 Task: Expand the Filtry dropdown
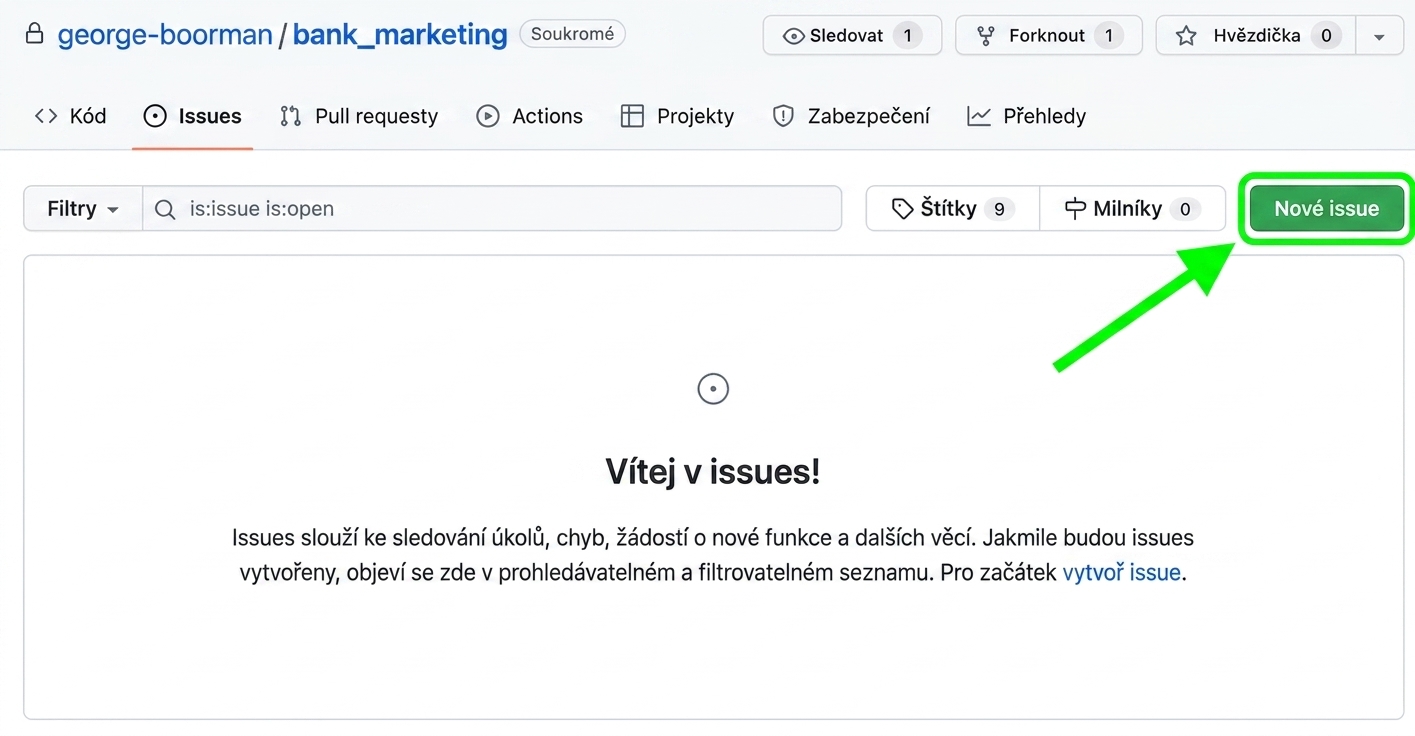pos(83,209)
